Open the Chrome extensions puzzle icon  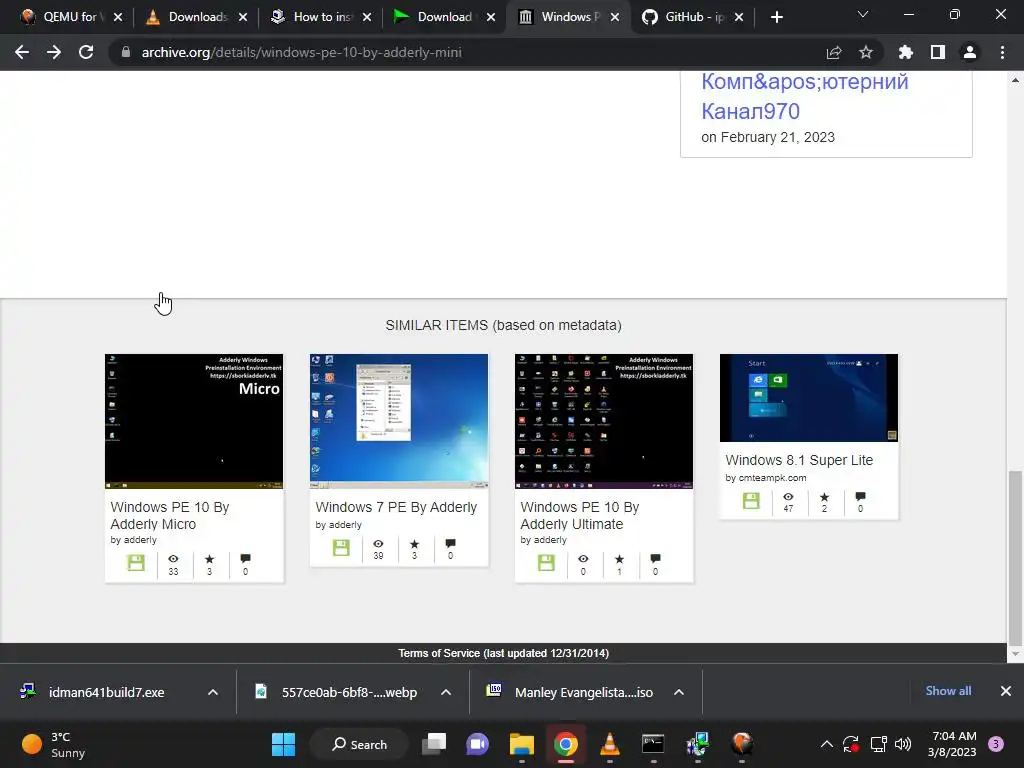pyautogui.click(x=905, y=52)
